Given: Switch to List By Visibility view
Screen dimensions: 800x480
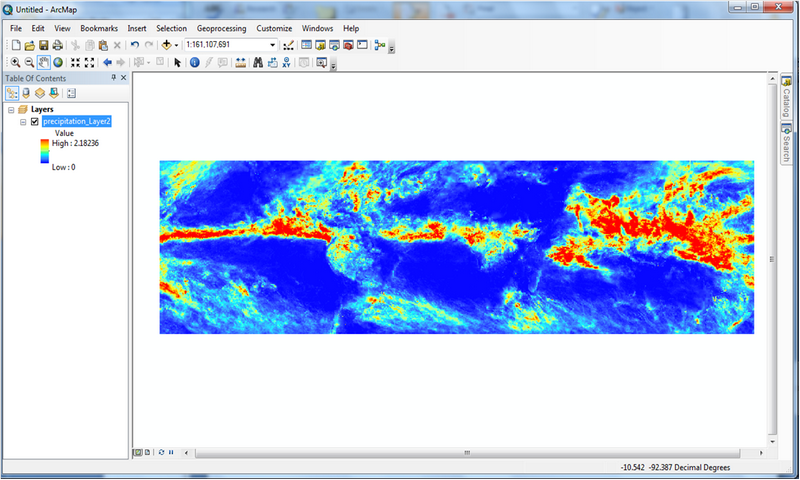Looking at the screenshot, I should coord(40,93).
